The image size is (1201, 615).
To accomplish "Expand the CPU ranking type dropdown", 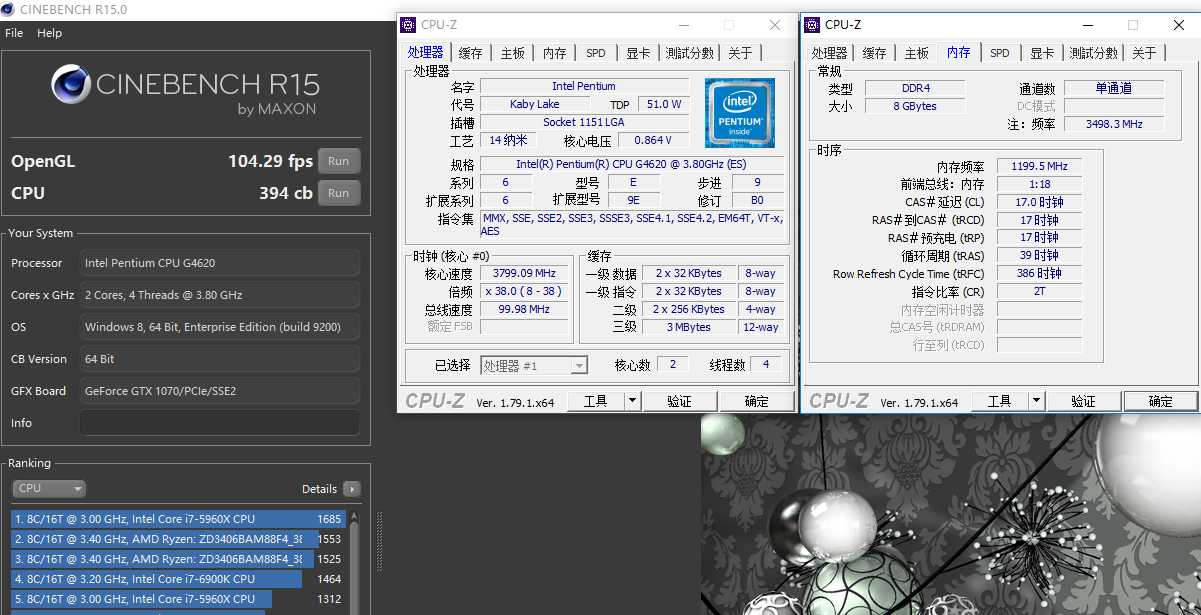I will (x=49, y=489).
